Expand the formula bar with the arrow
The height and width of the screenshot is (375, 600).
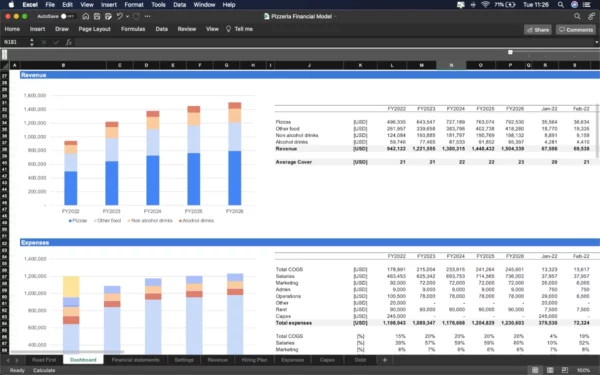[596, 42]
